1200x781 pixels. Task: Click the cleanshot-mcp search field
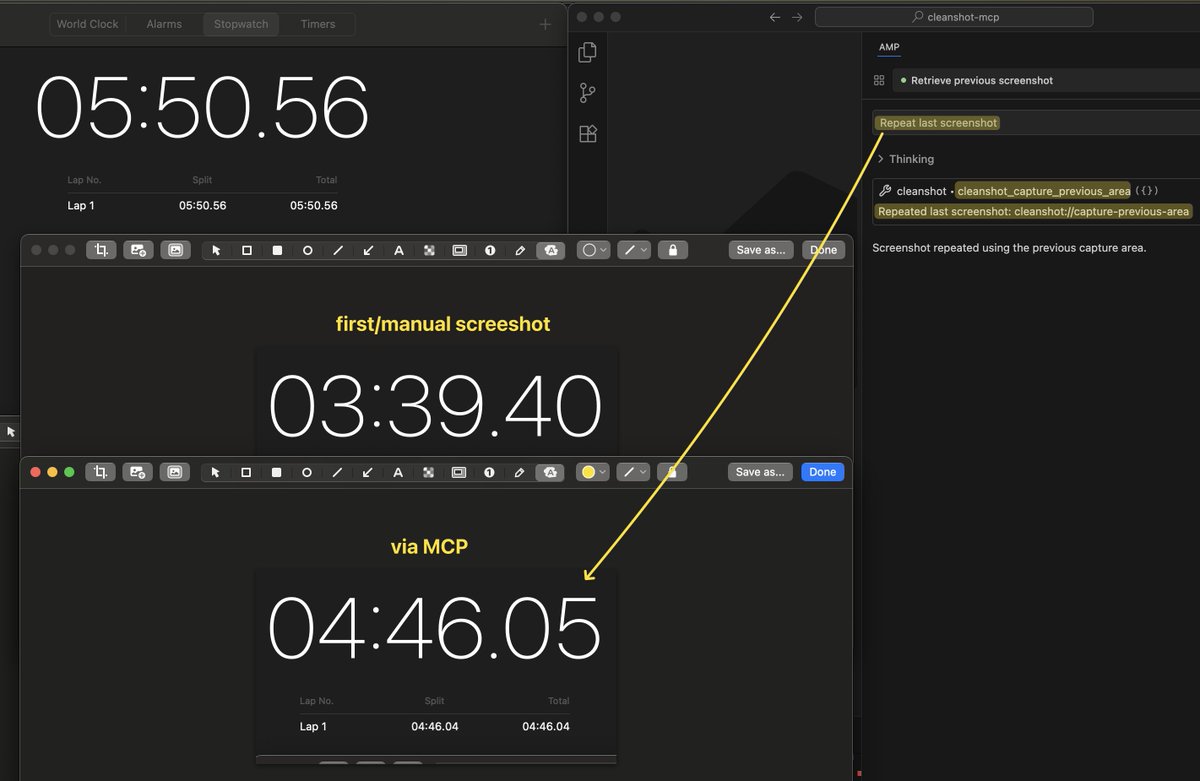954,16
